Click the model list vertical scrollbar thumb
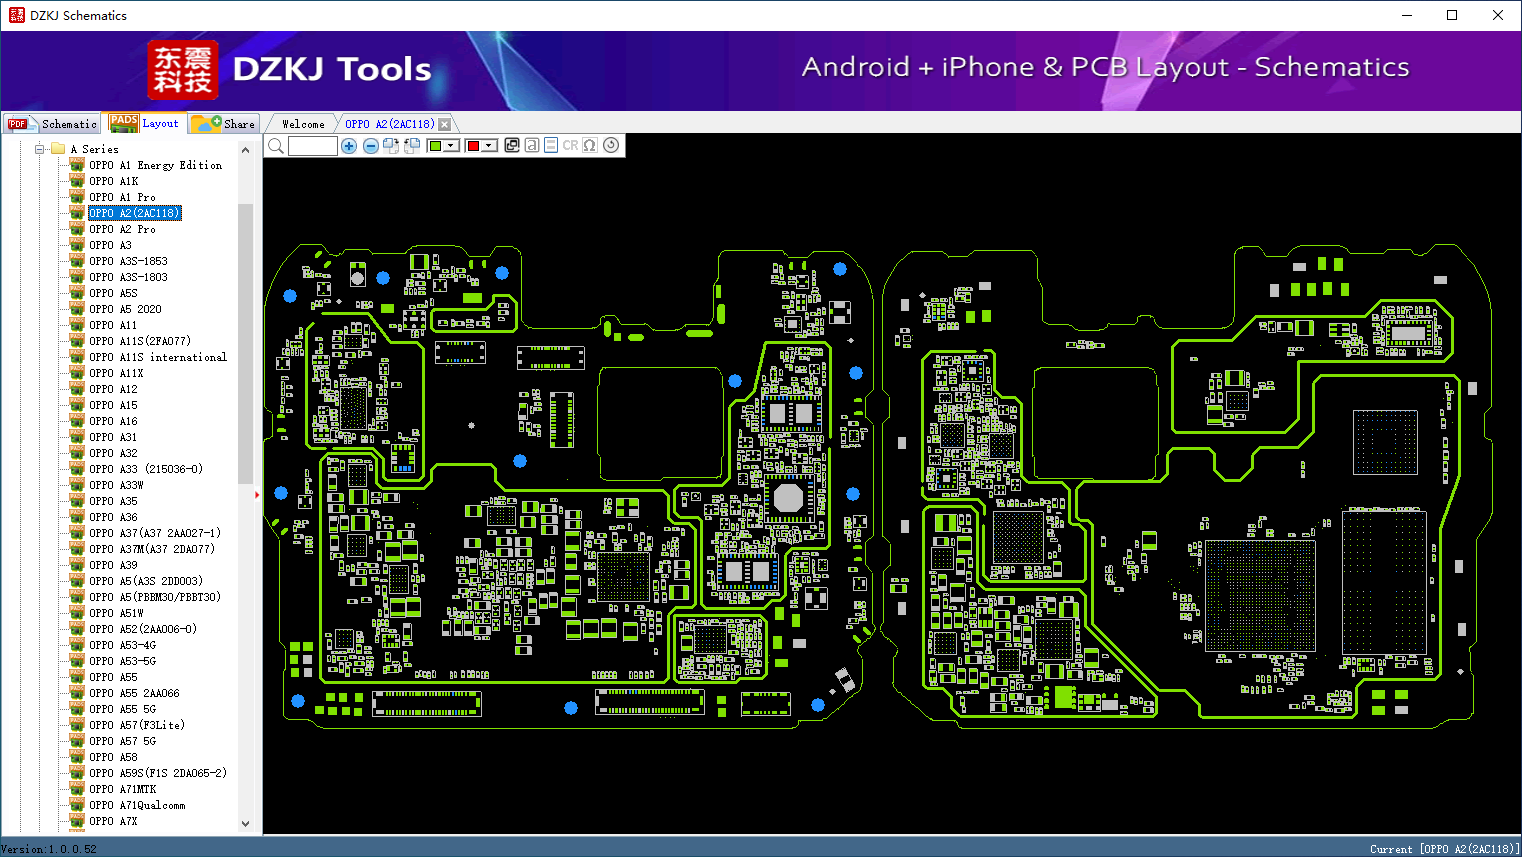The height and width of the screenshot is (857, 1522). [246, 343]
